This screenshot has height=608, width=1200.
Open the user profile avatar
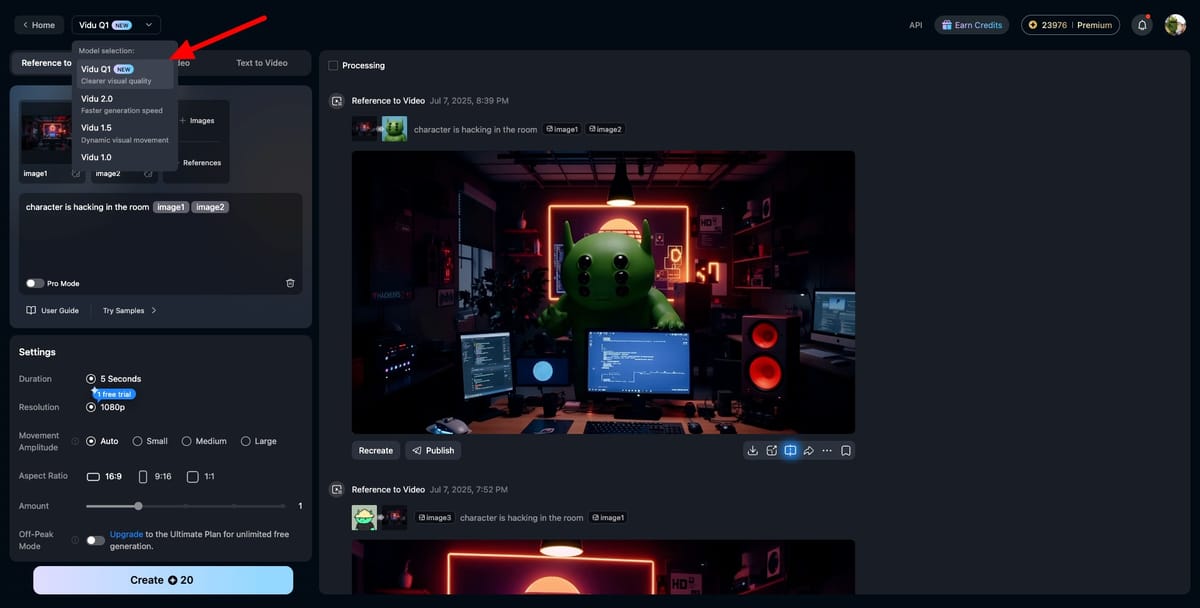pyautogui.click(x=1175, y=25)
